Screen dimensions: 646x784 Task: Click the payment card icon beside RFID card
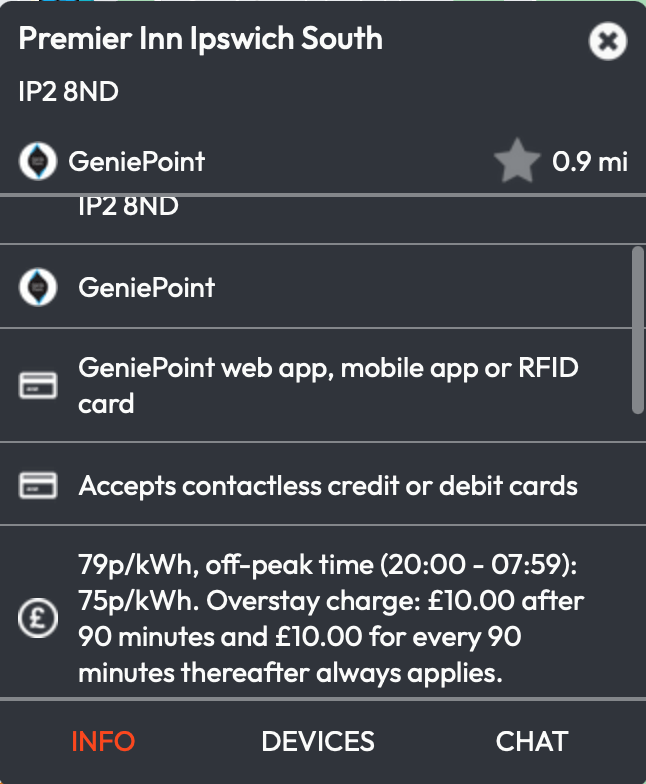(x=38, y=385)
